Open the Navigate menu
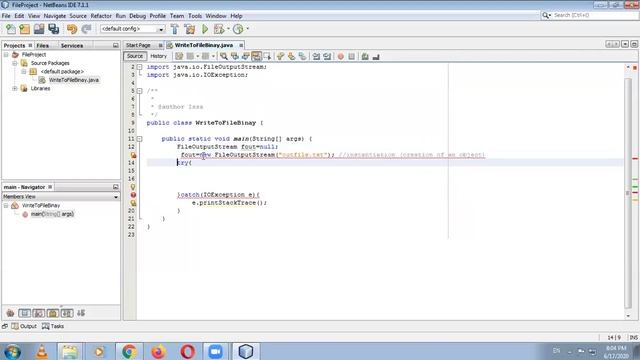 pos(55,16)
